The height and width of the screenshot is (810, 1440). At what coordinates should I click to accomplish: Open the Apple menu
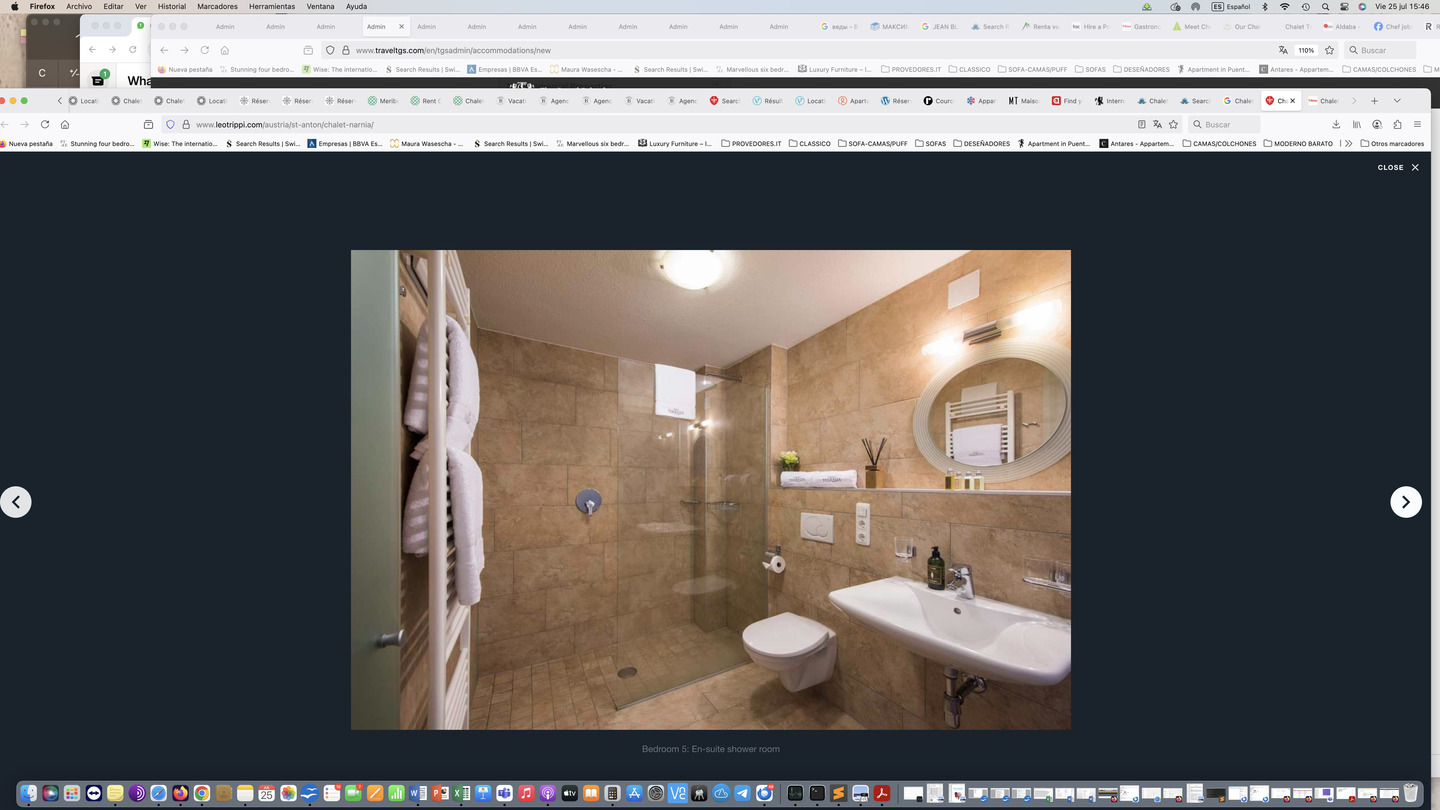pos(14,6)
